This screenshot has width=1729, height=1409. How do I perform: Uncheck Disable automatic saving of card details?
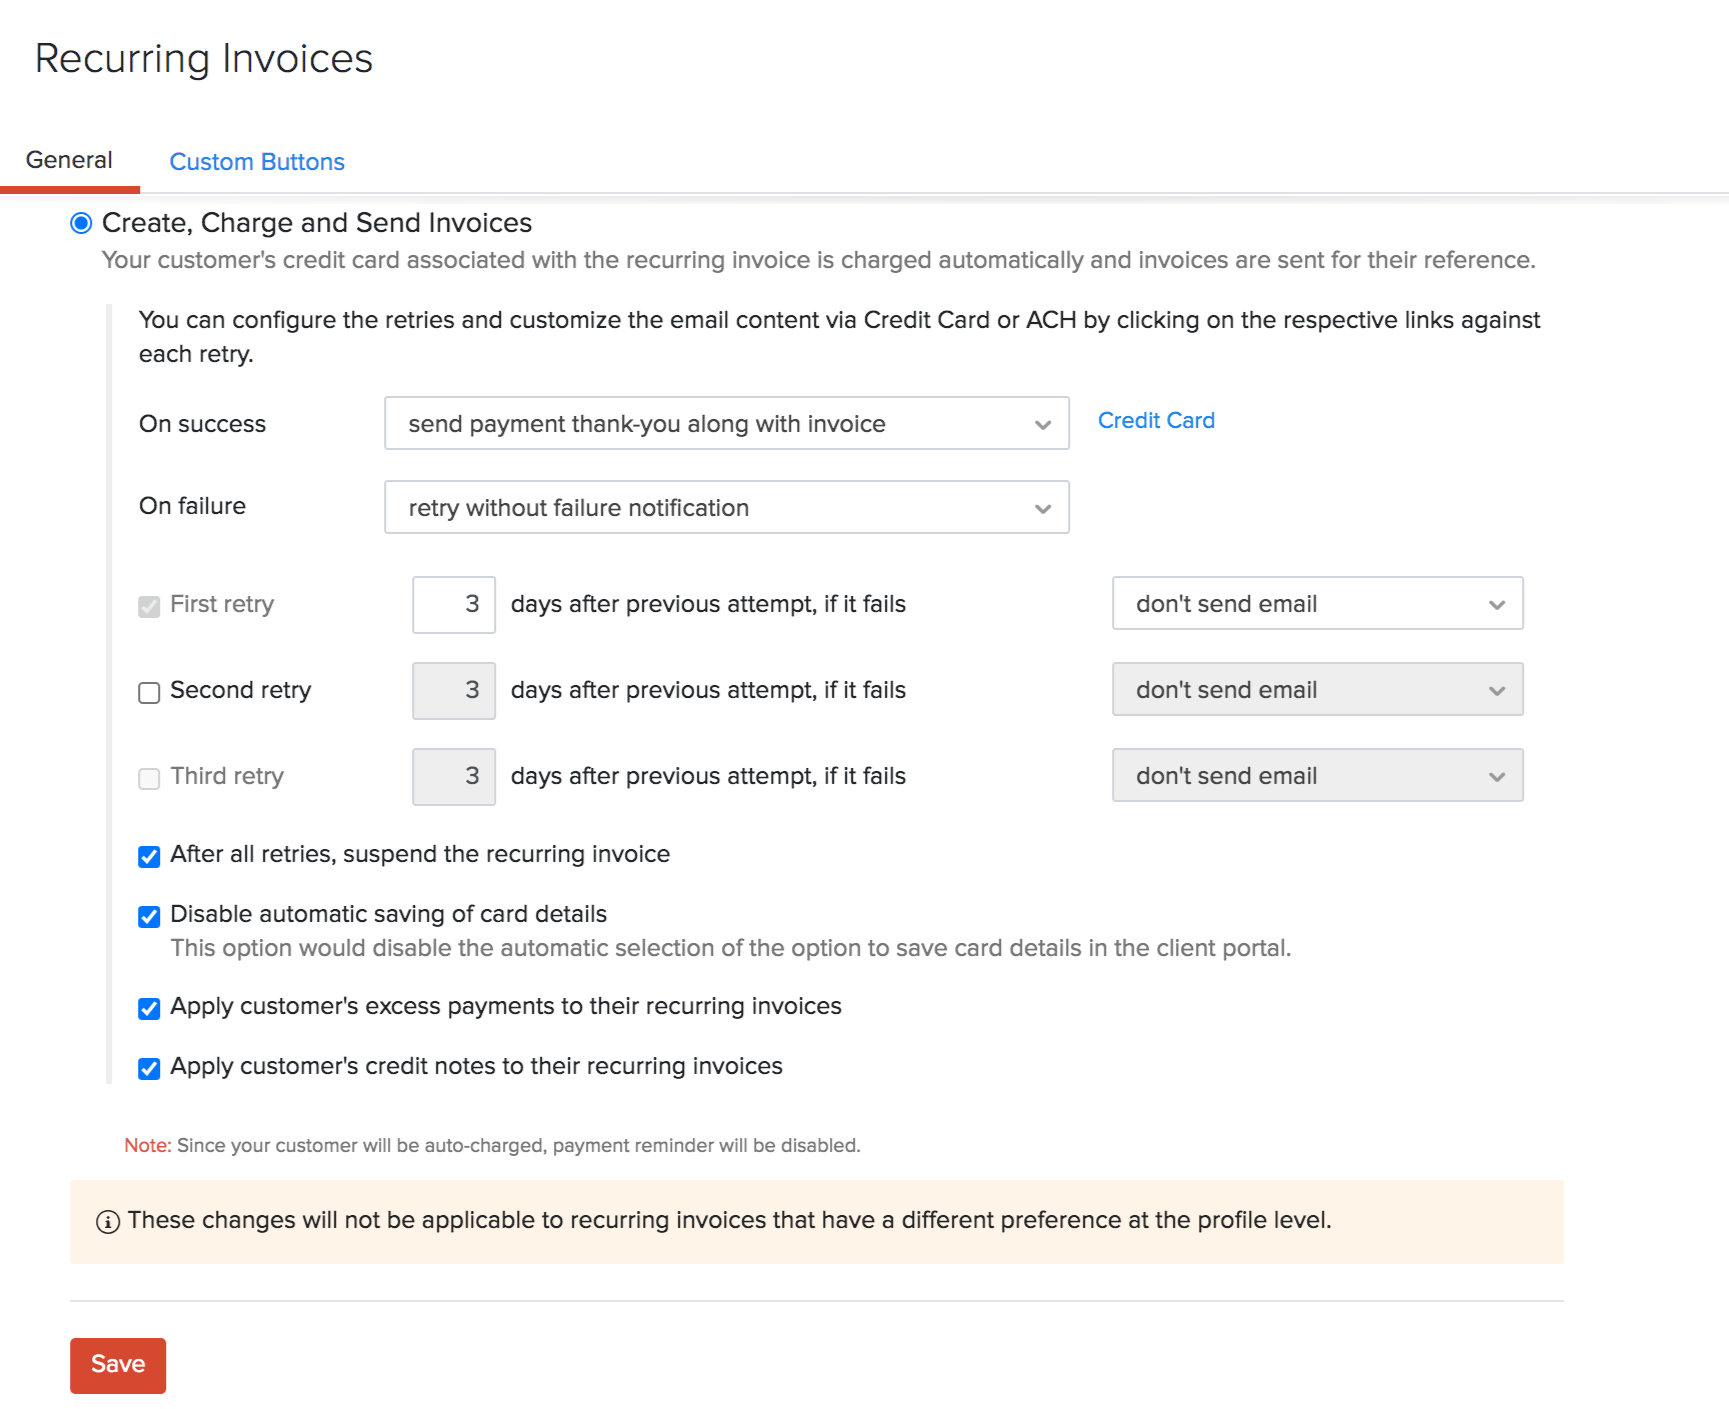coord(149,917)
